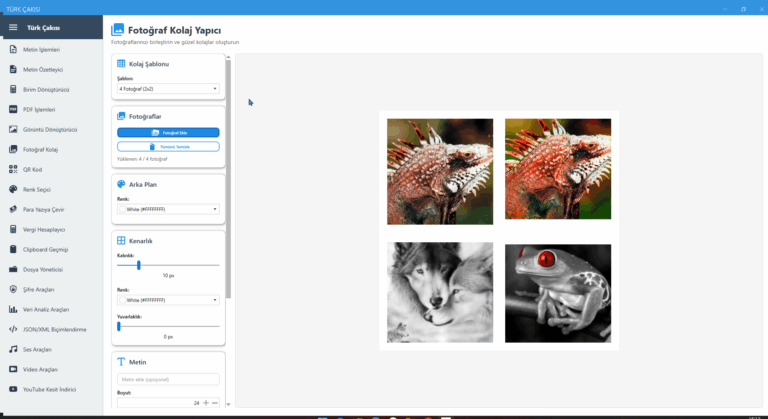This screenshot has height=419, width=768.
Task: Open the JSON/XML Biçimlendirme code icon
Action: (x=13, y=329)
